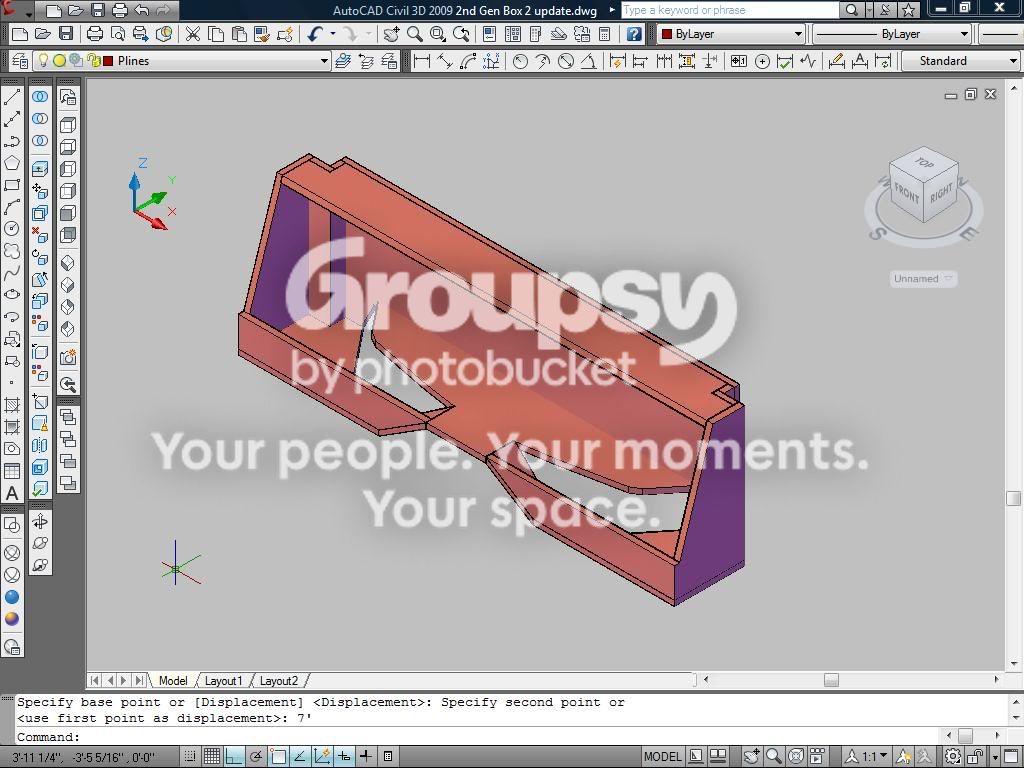
Task: Open the Named Views icon
Action: [x=68, y=97]
